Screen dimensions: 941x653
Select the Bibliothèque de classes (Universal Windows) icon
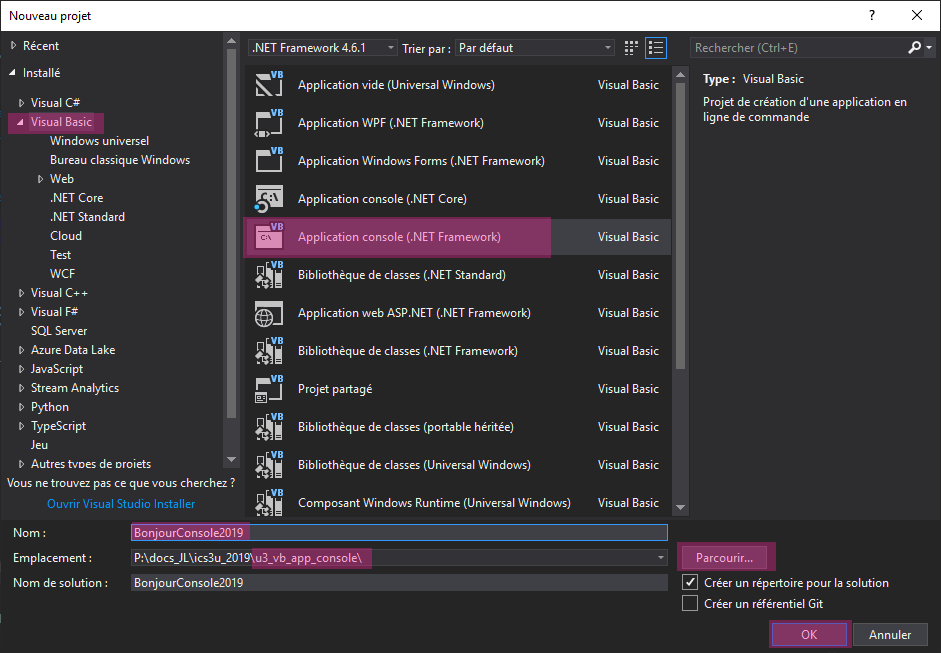(x=269, y=465)
